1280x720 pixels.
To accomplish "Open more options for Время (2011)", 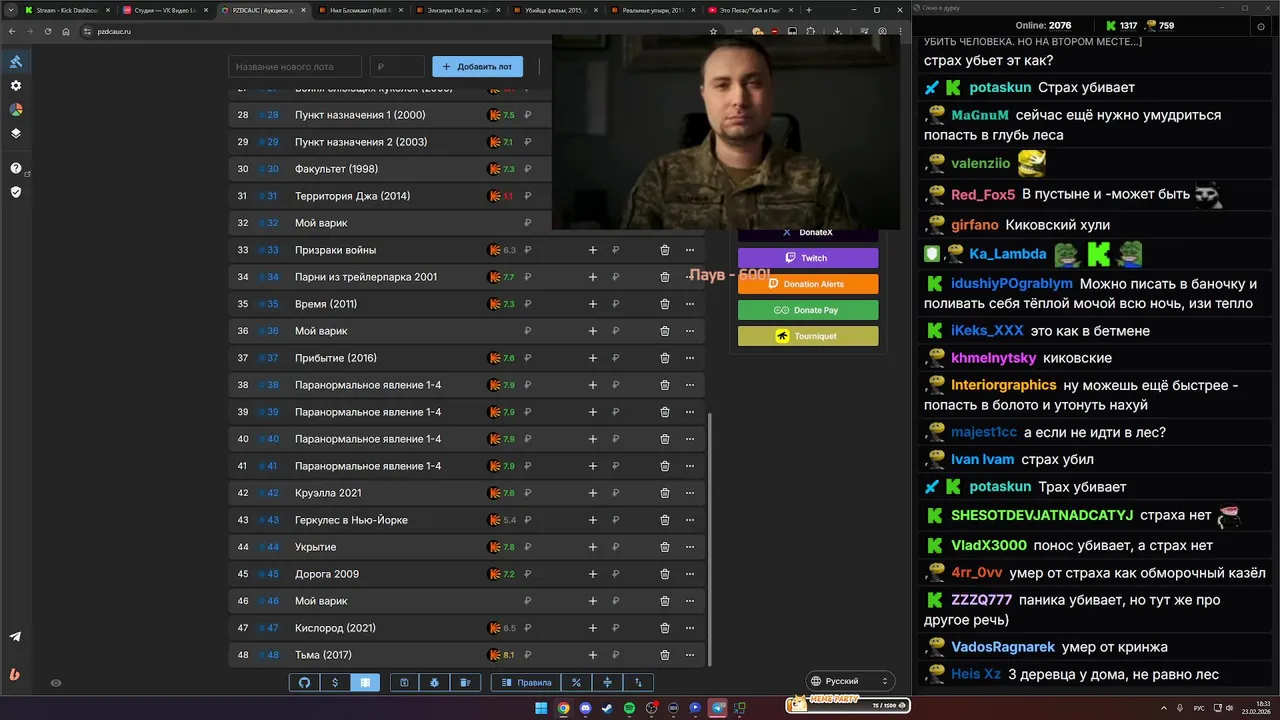I will pyautogui.click(x=690, y=304).
